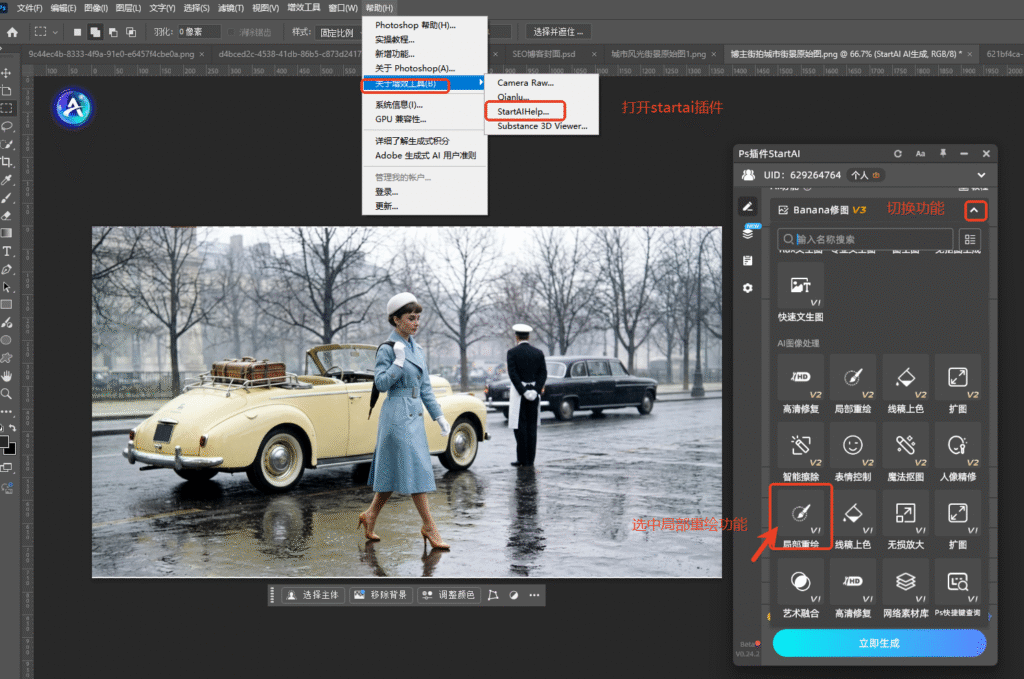1024x679 pixels.
Task: Select the Gradient tool
Action: pyautogui.click(x=7, y=233)
